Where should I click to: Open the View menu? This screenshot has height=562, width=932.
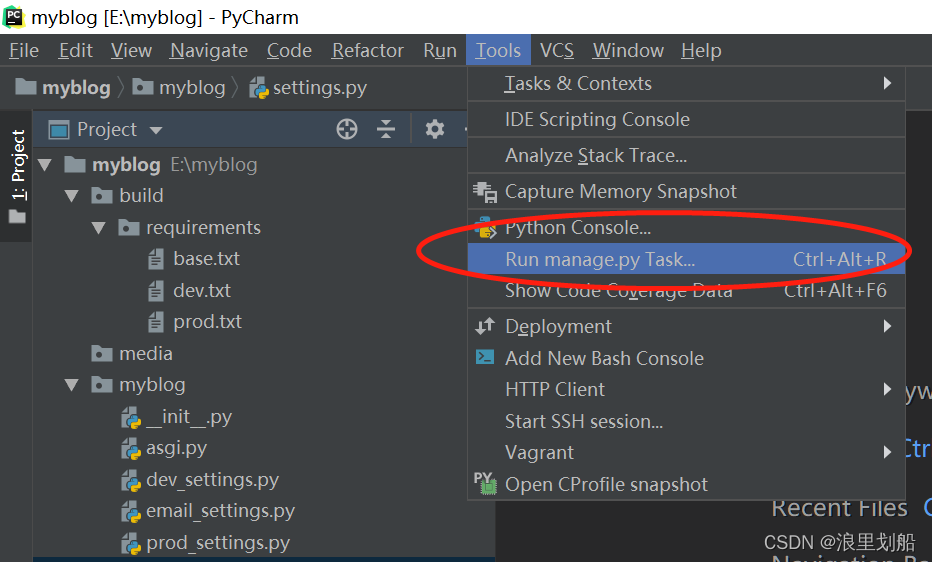[x=131, y=50]
